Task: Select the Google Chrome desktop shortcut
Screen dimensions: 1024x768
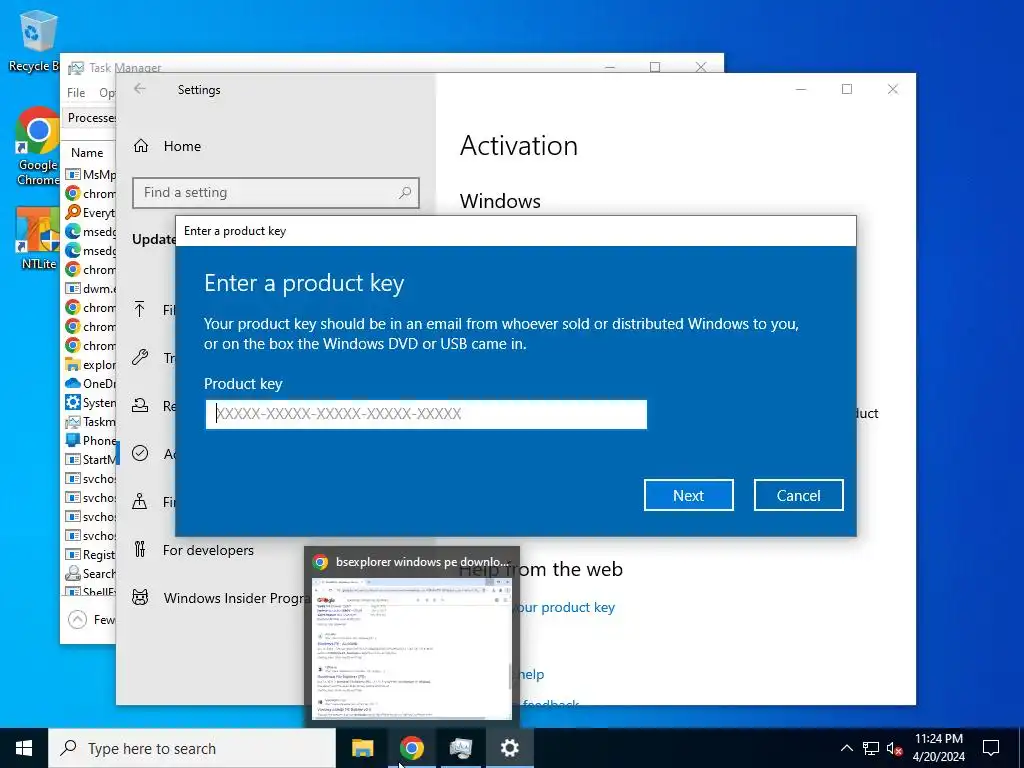Action: [x=37, y=147]
